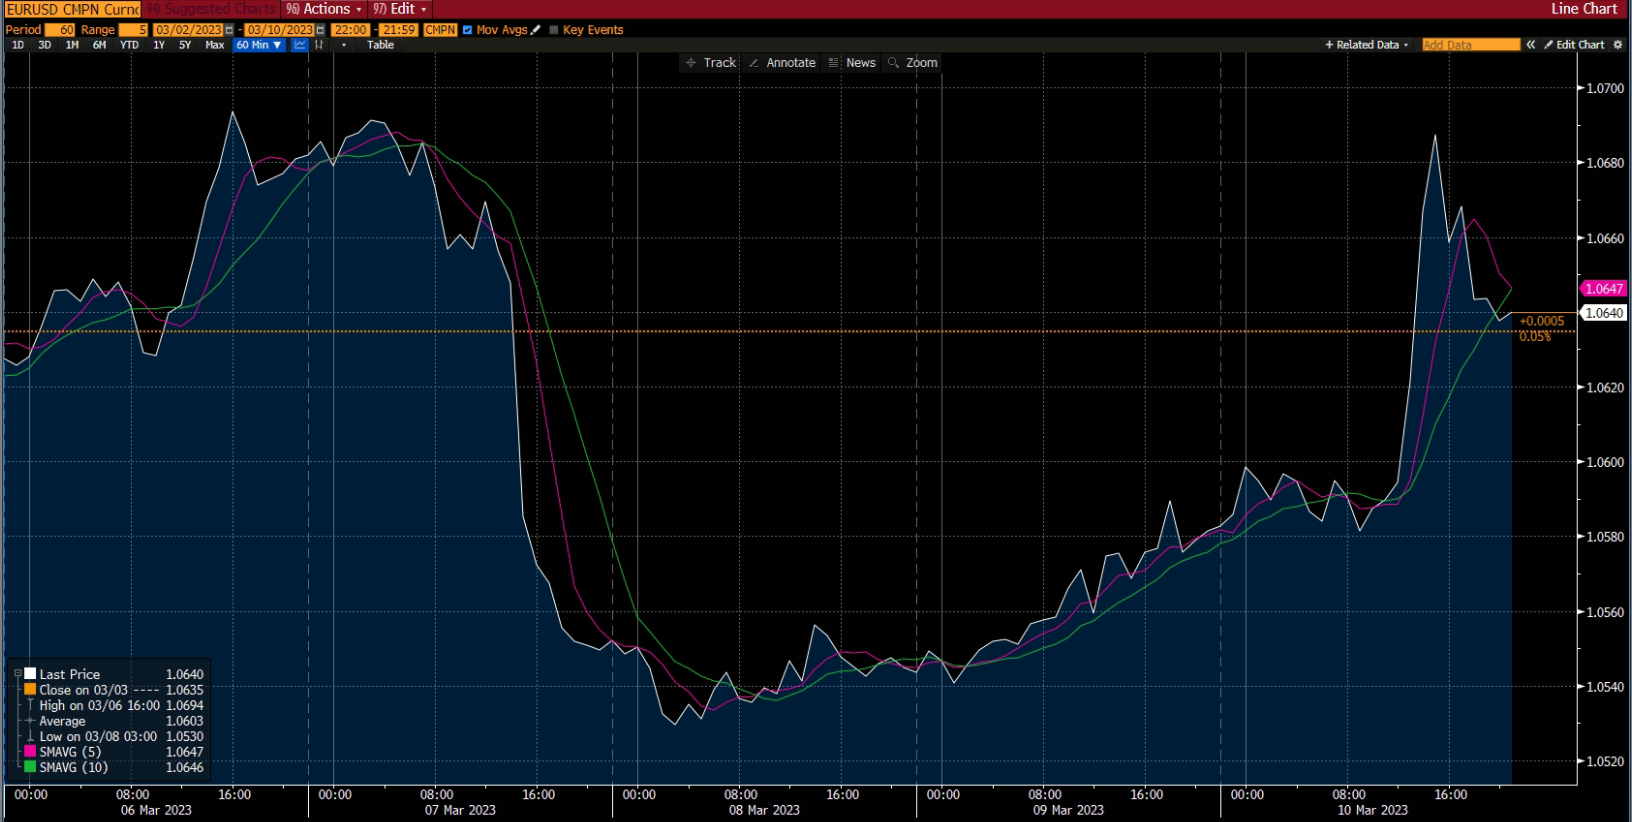Switch to the Table view
Viewport: 1632px width, 822px height.
(380, 45)
